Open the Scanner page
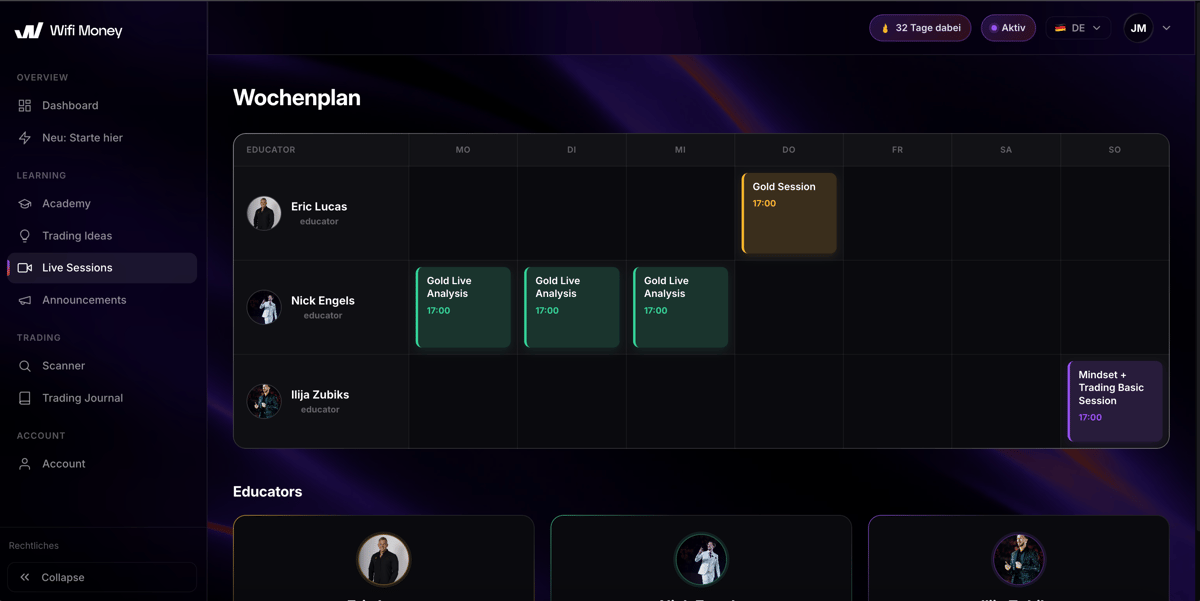 tap(102, 366)
